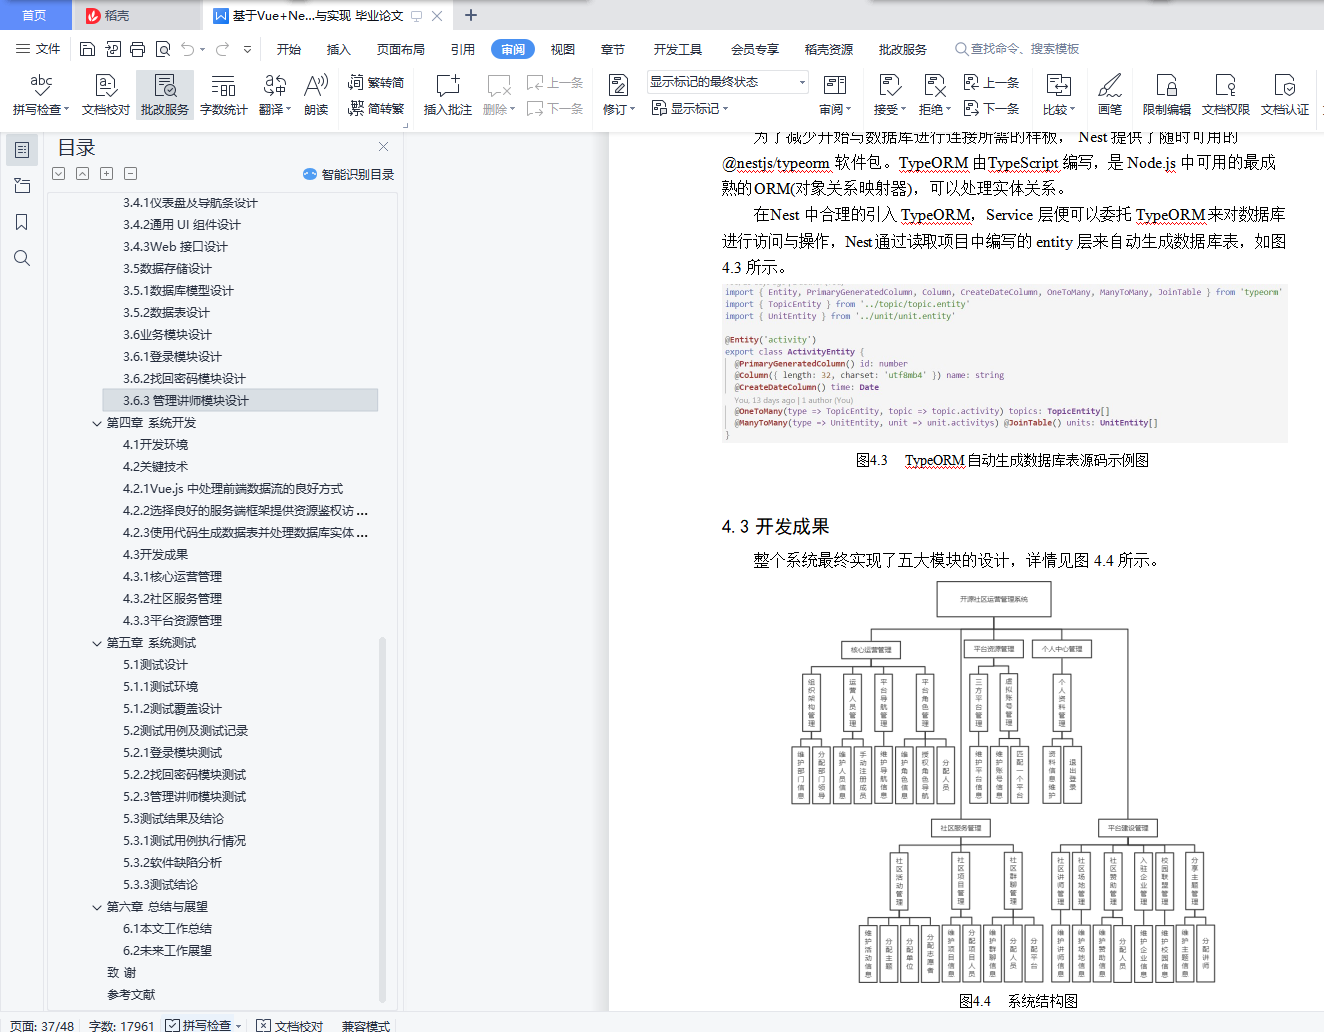Click the redo arrow icon
Image resolution: width=1324 pixels, height=1032 pixels.
pos(222,49)
